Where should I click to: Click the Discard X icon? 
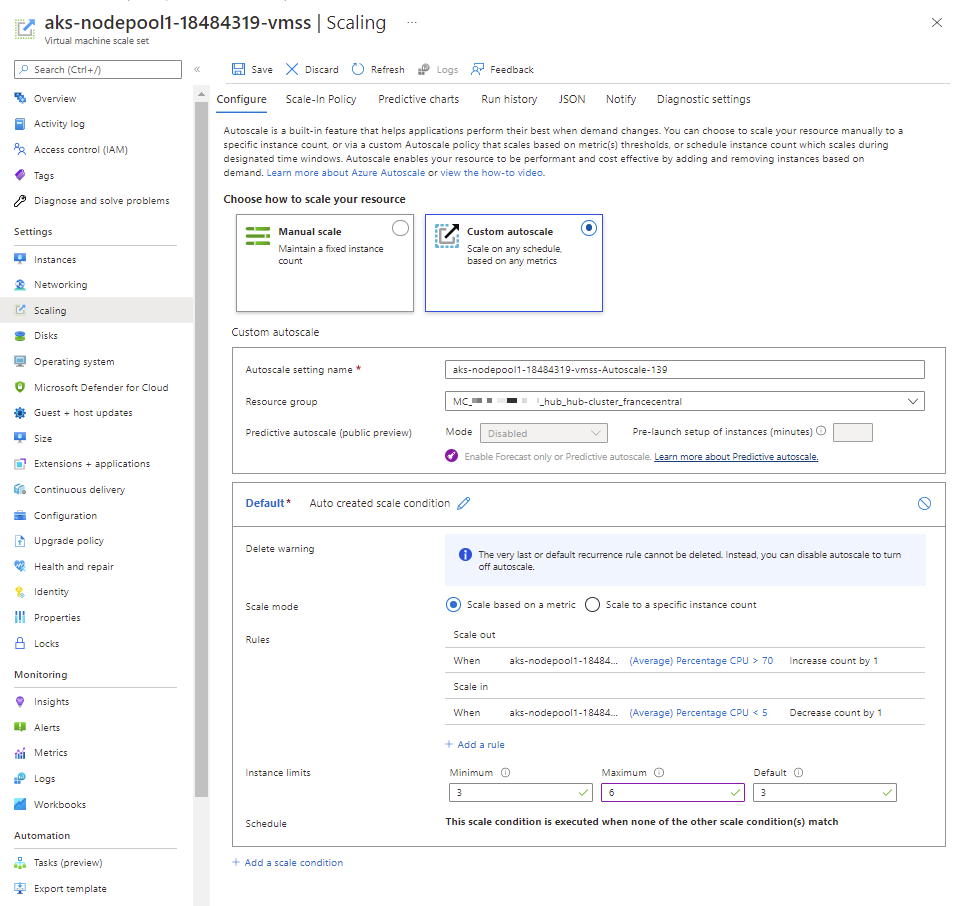[292, 69]
